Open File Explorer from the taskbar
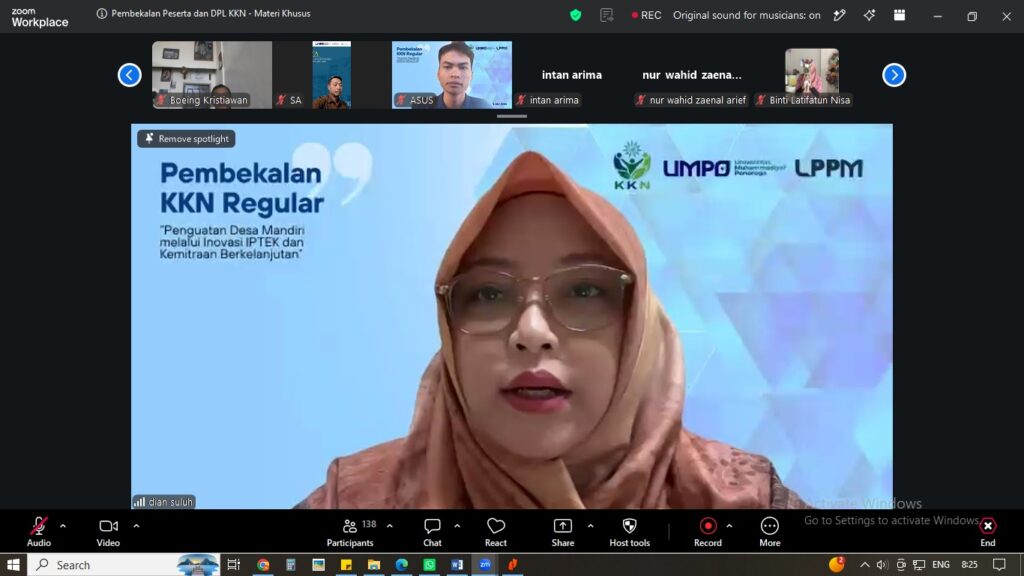 [374, 565]
